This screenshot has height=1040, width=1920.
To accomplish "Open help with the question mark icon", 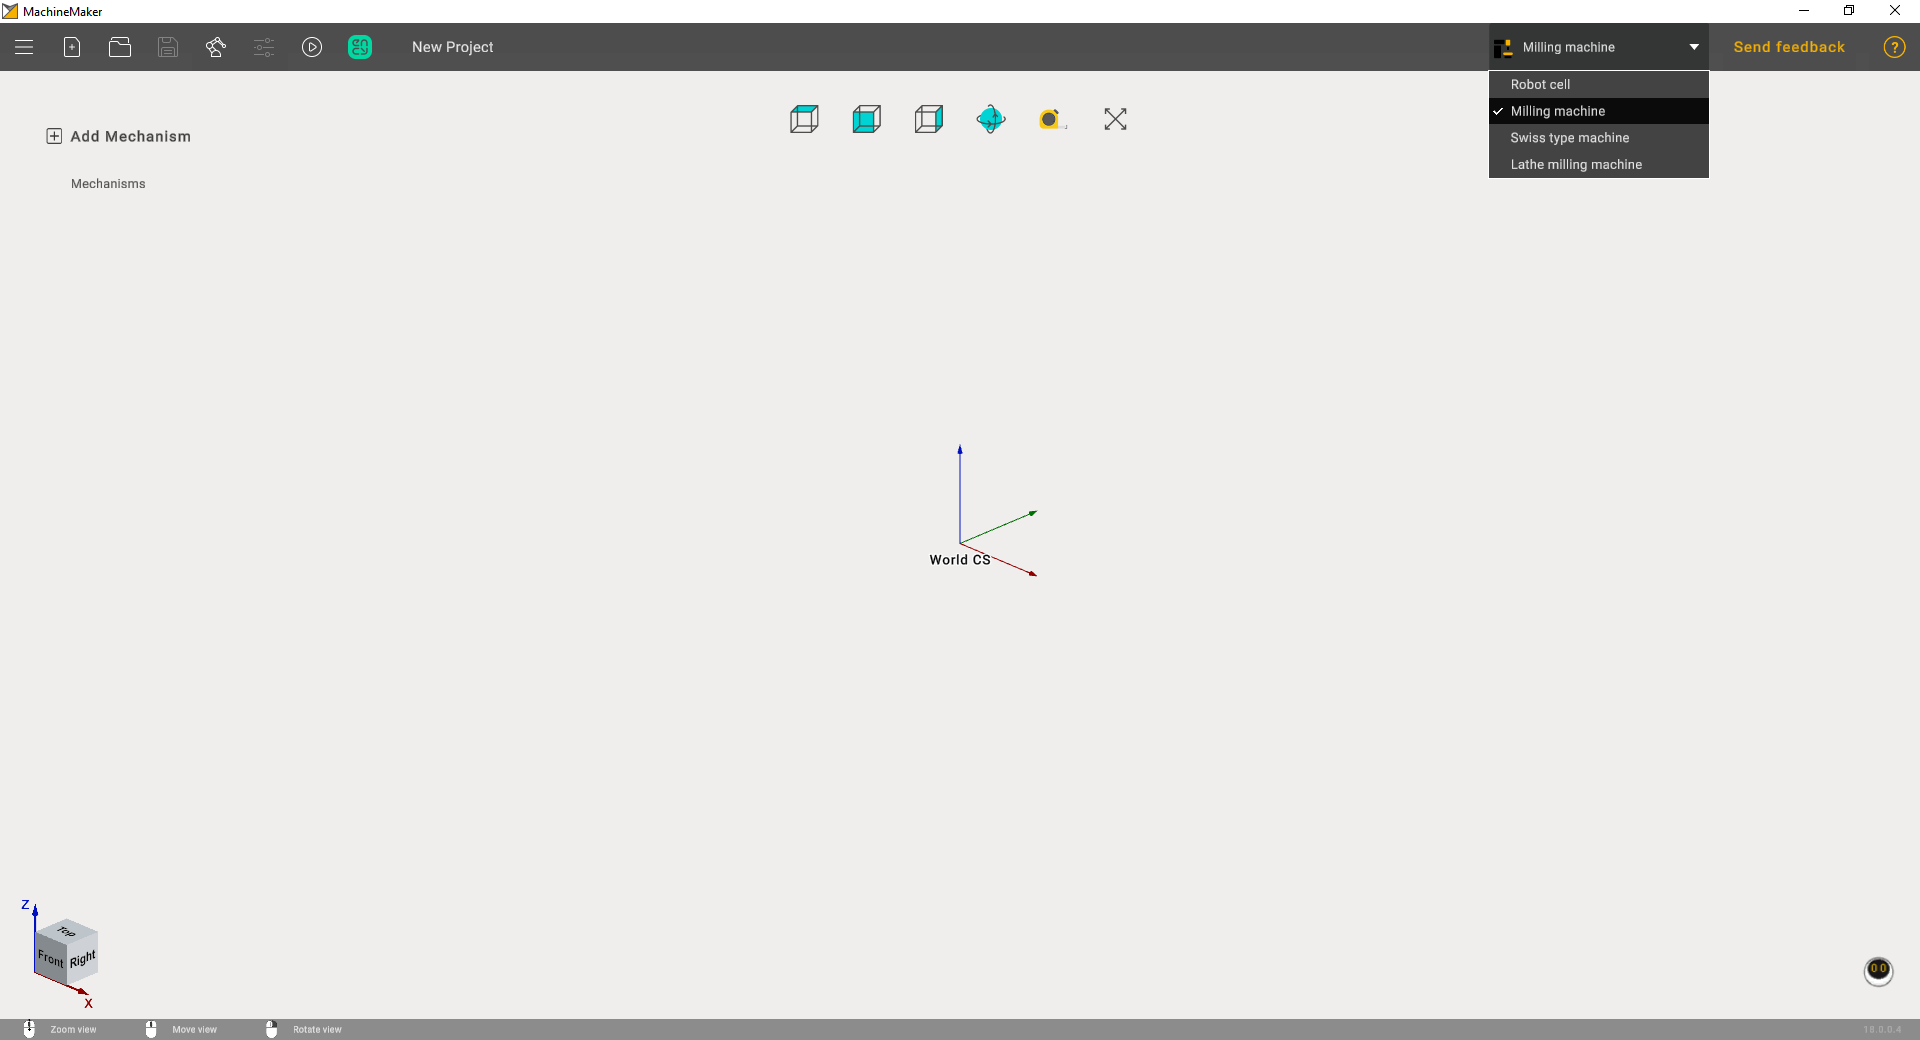I will point(1894,47).
